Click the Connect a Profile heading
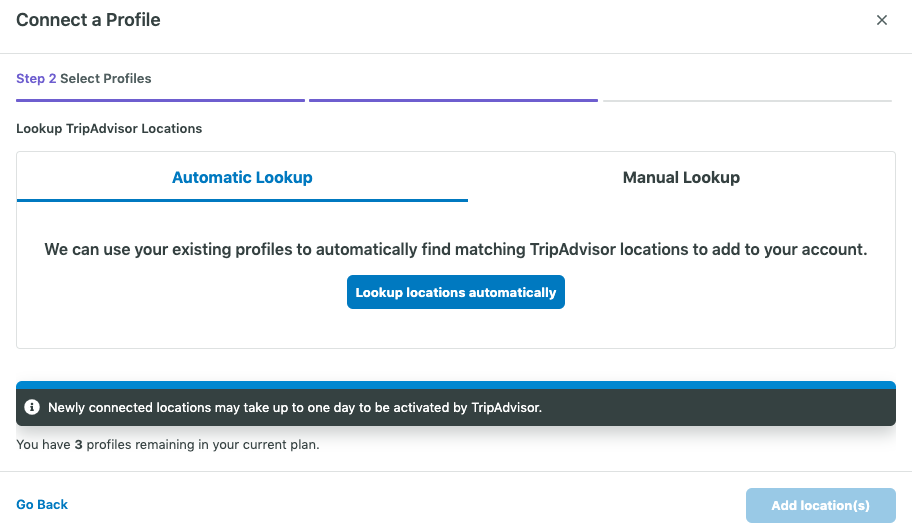Image resolution: width=912 pixels, height=532 pixels. point(88,20)
